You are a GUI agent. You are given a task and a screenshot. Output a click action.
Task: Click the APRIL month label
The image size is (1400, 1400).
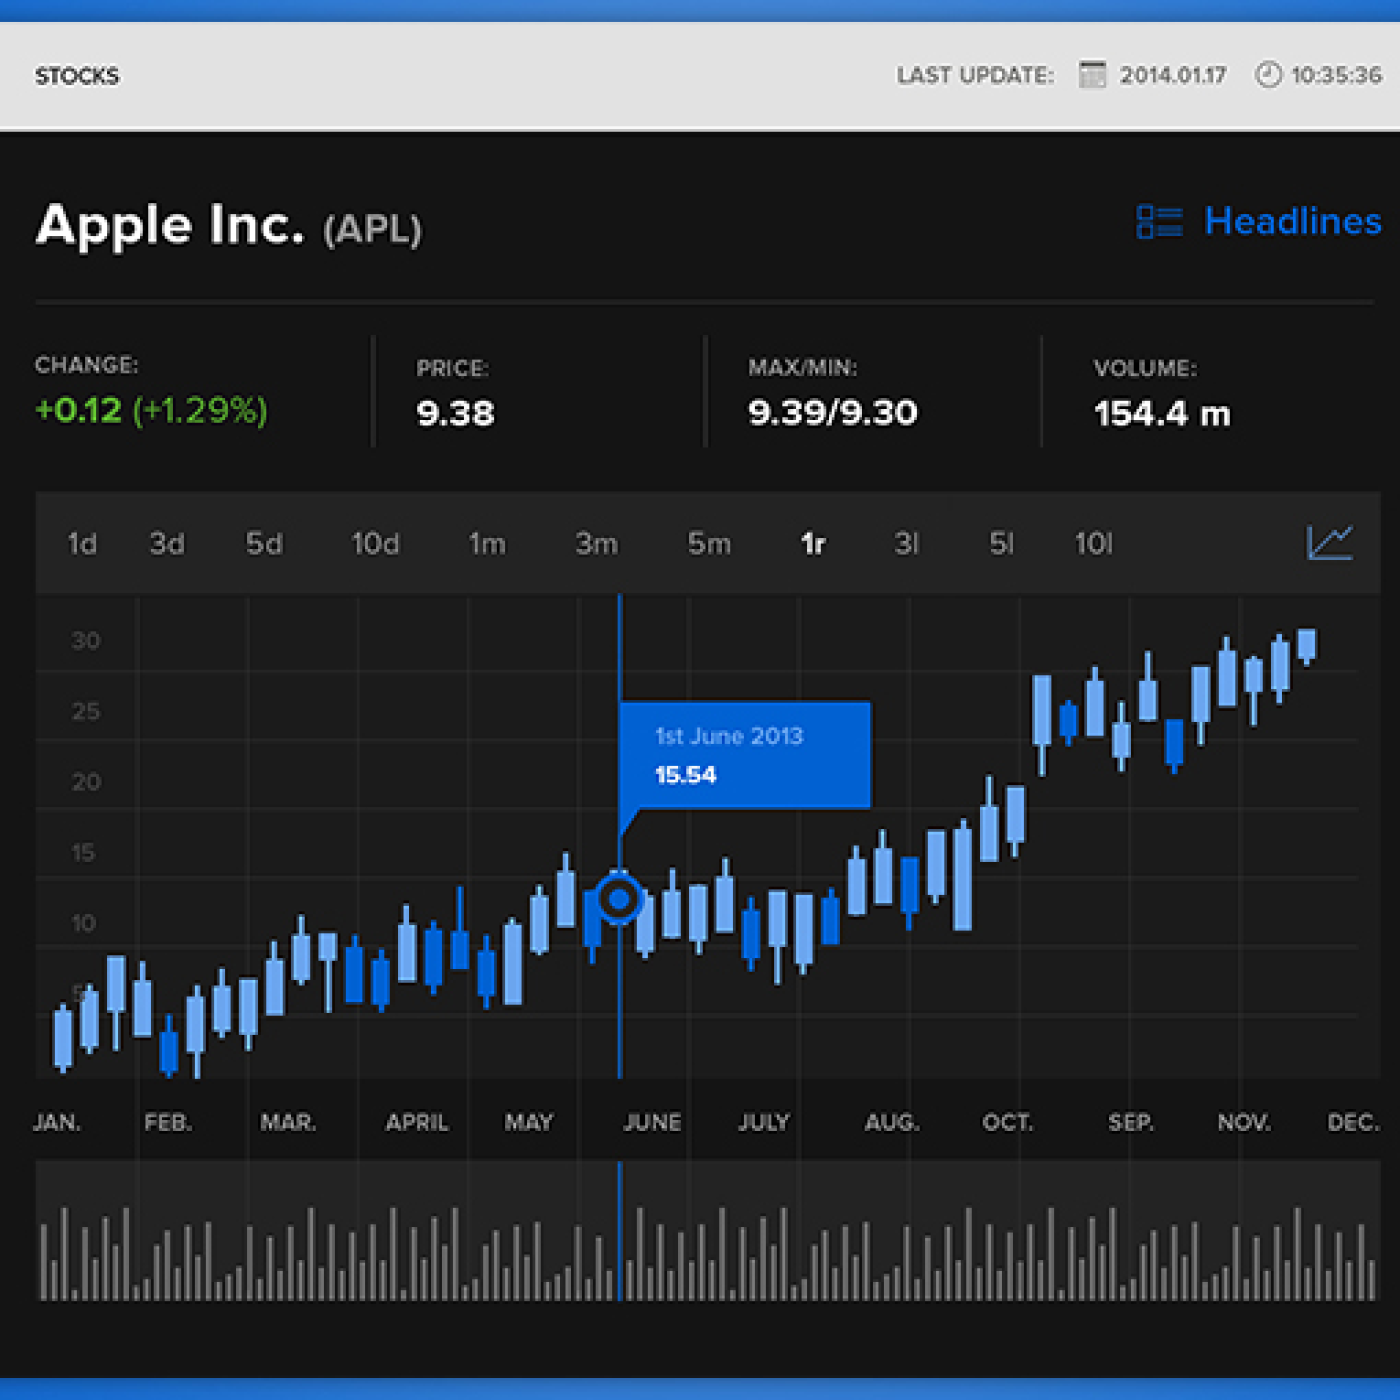[417, 1123]
